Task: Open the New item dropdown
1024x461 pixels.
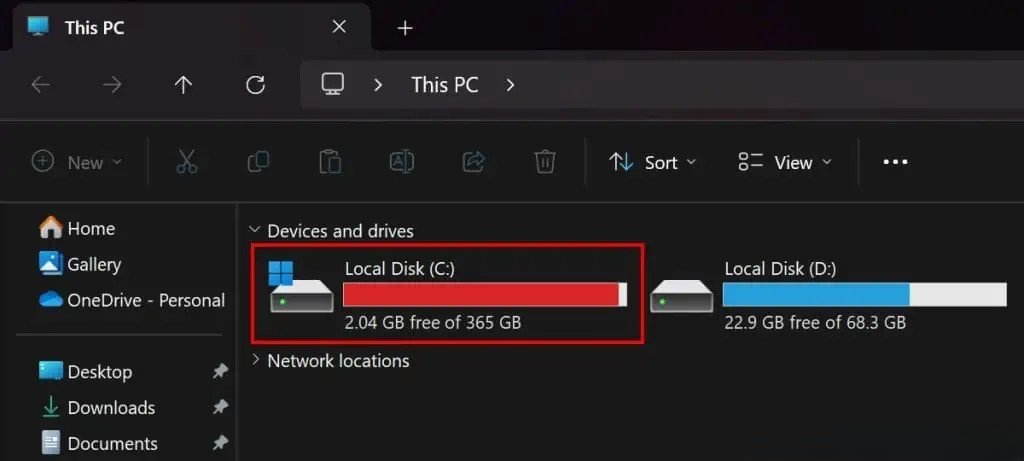Action: (77, 162)
